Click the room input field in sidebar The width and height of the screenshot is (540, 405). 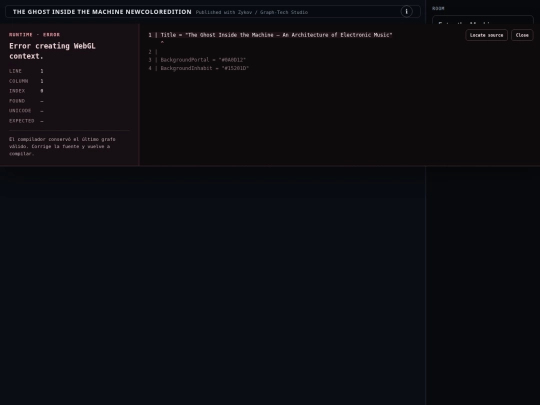click(x=483, y=20)
